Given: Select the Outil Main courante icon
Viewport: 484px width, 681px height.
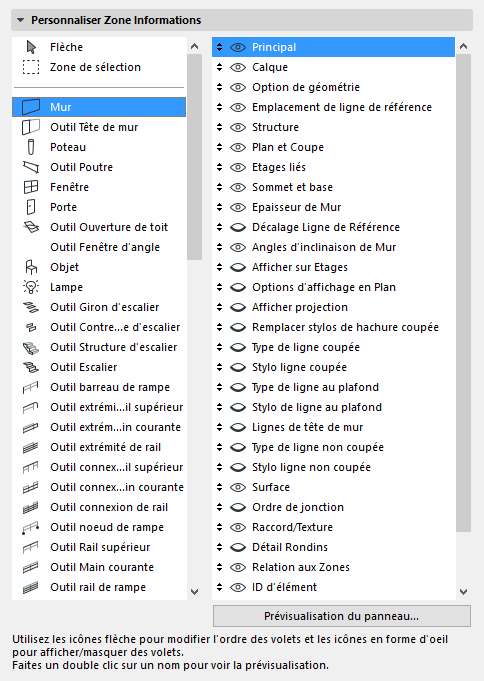Looking at the screenshot, I should [x=31, y=567].
